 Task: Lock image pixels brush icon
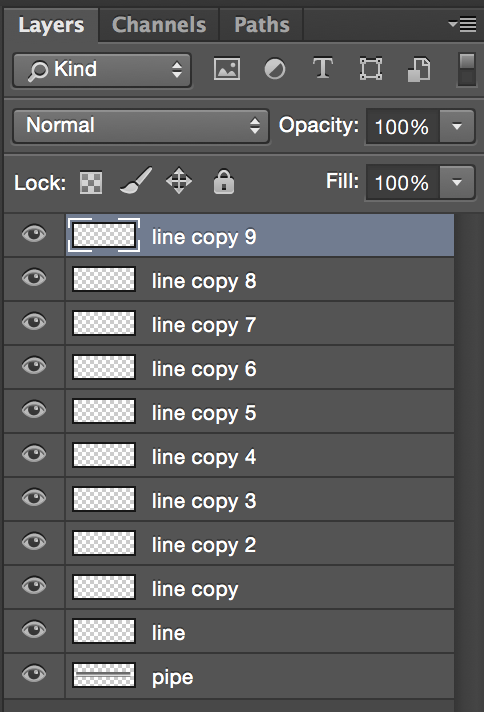(136, 181)
